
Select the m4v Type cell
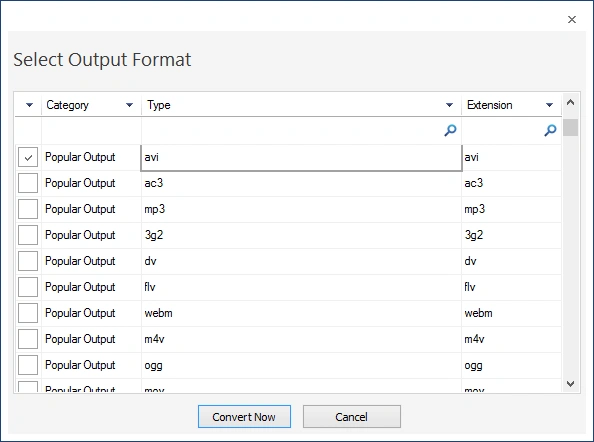[x=301, y=339]
